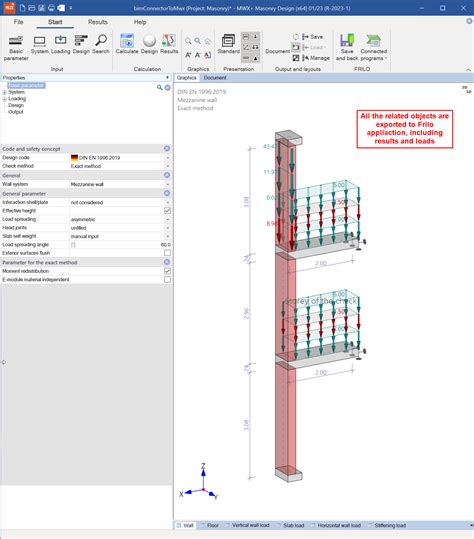
Task: Open the Loading input icon
Action: pos(60,45)
